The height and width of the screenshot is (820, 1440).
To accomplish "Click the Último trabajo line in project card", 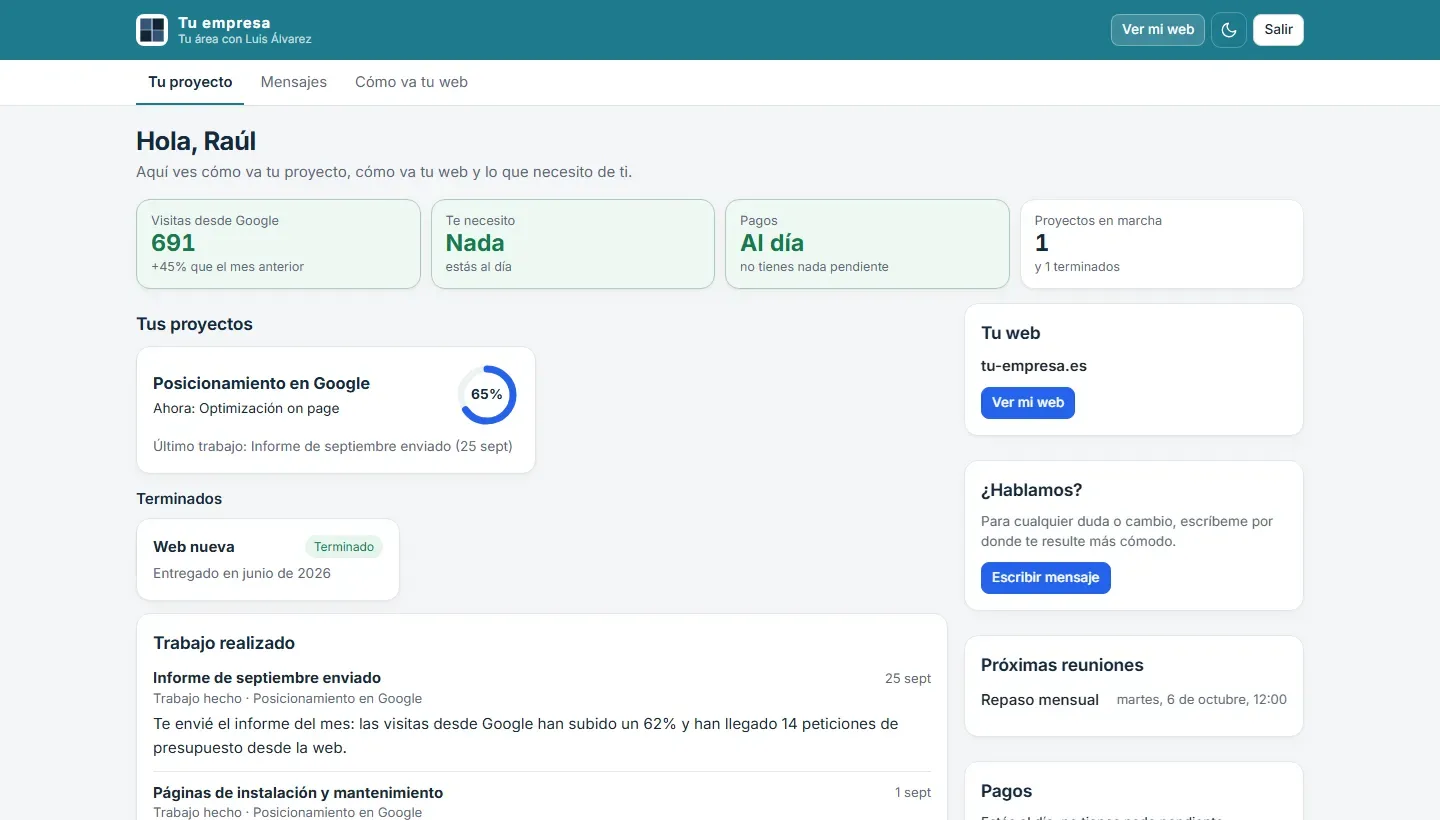I will click(x=333, y=446).
